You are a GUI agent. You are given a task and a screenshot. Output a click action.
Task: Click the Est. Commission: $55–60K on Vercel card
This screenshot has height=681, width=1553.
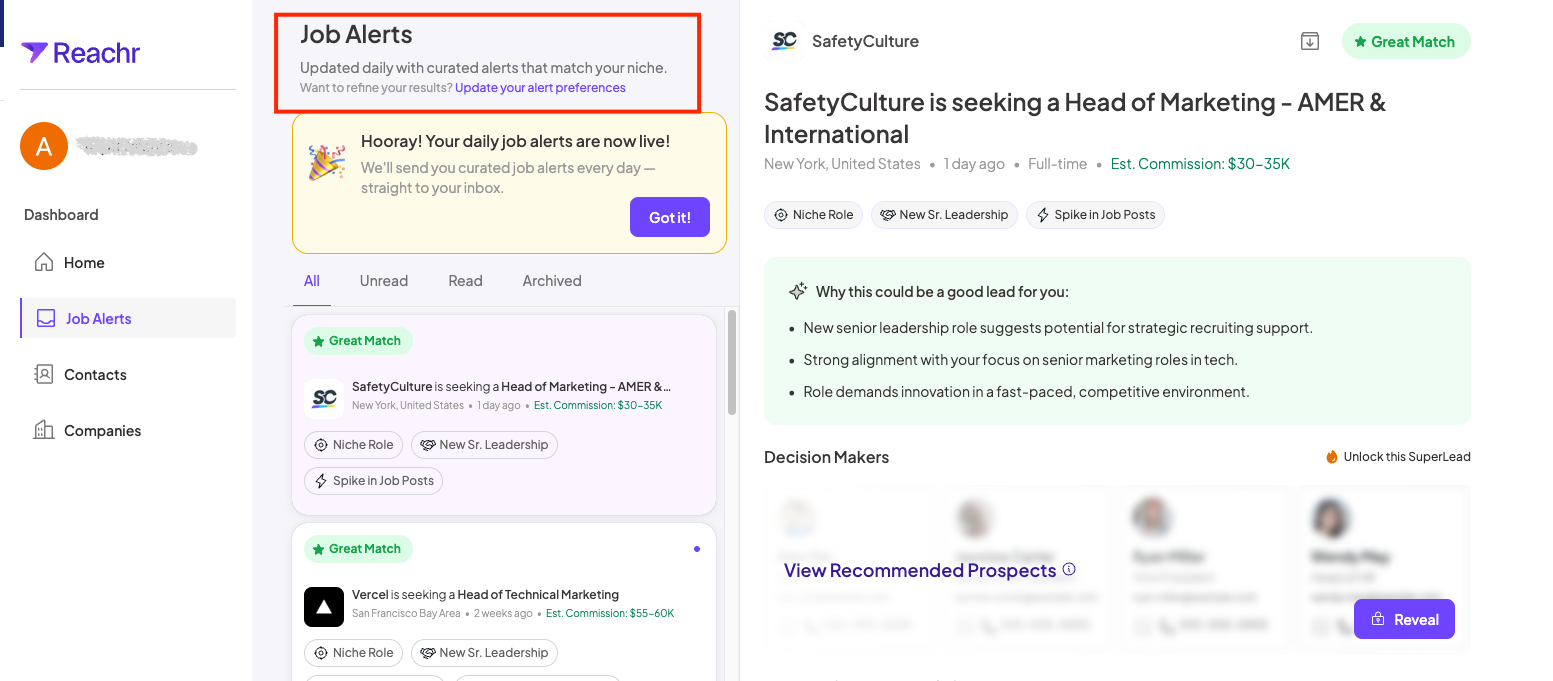click(x=610, y=613)
